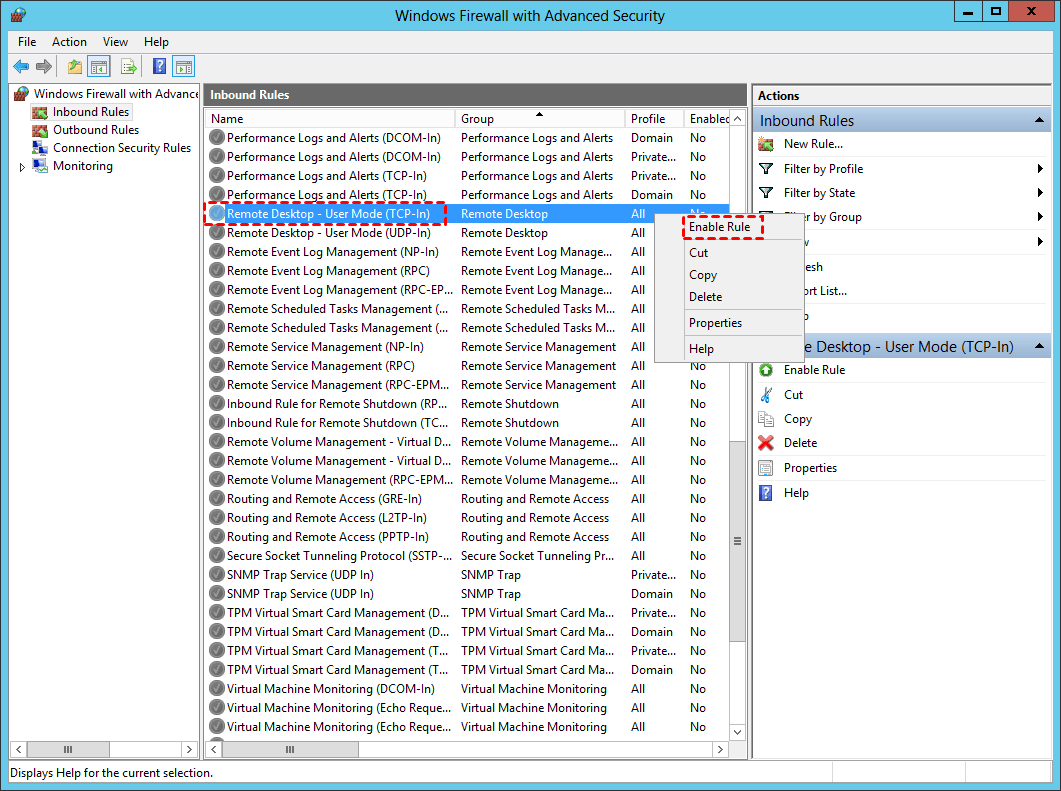Click the Back arrow in the toolbar

coord(21,67)
